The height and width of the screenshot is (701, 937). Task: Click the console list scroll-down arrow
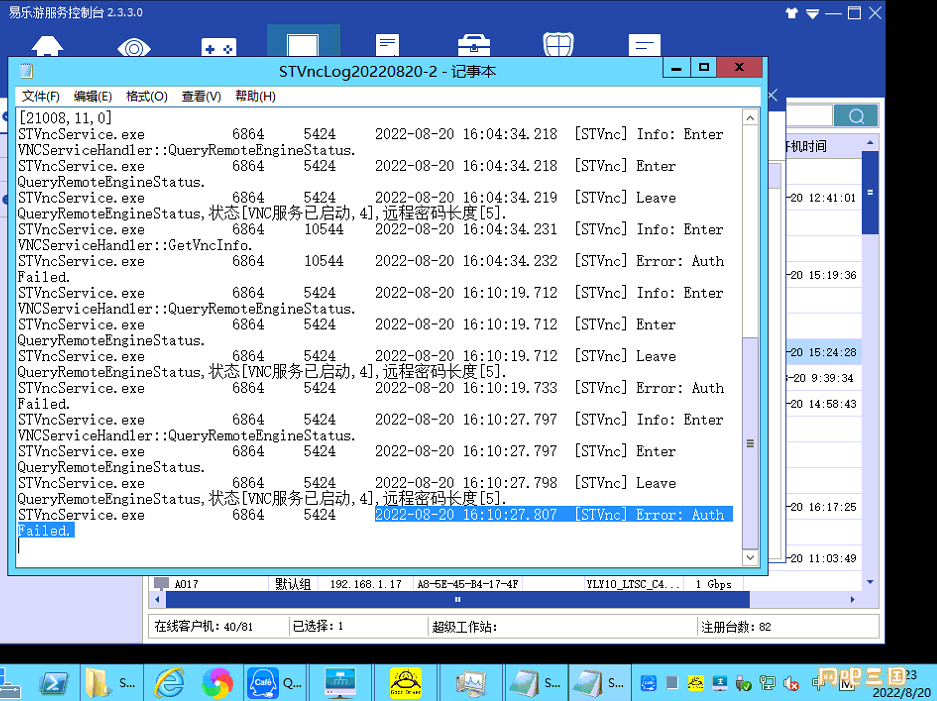[870, 582]
